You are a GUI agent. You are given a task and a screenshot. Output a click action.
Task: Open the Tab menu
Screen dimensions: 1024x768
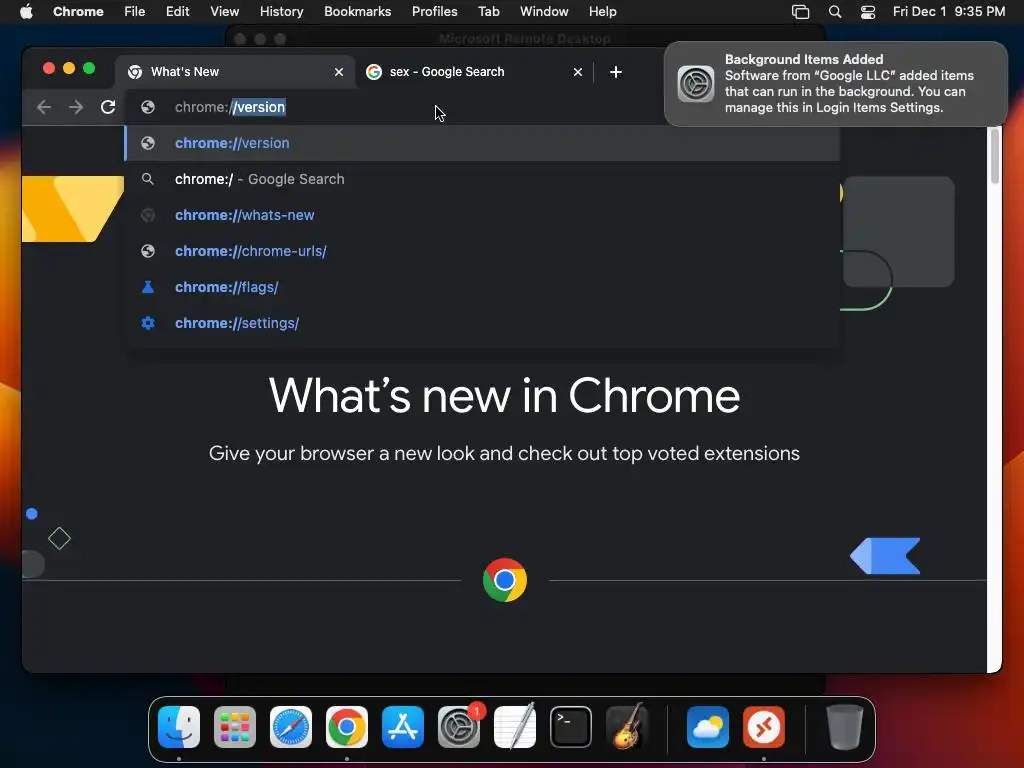pos(488,12)
